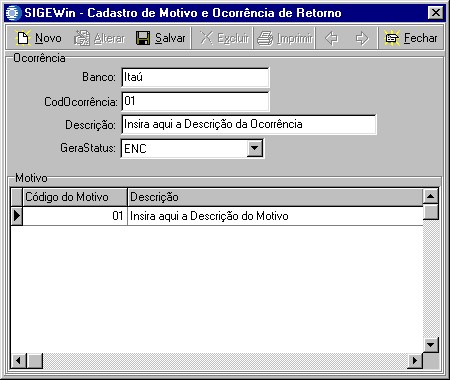Viewport: 450px width, 380px height.
Task: Focus the Banco field containing Itaú
Action: [x=195, y=77]
